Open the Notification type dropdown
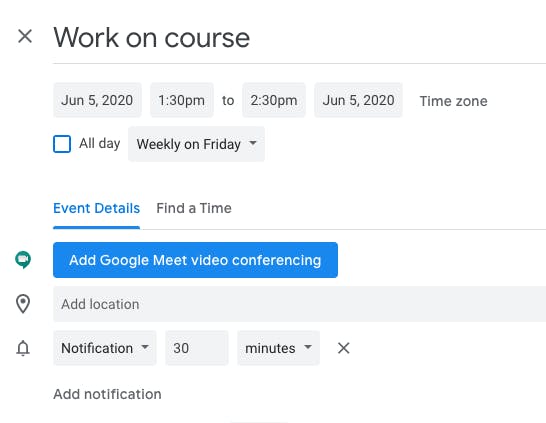The height and width of the screenshot is (423, 546). 105,348
